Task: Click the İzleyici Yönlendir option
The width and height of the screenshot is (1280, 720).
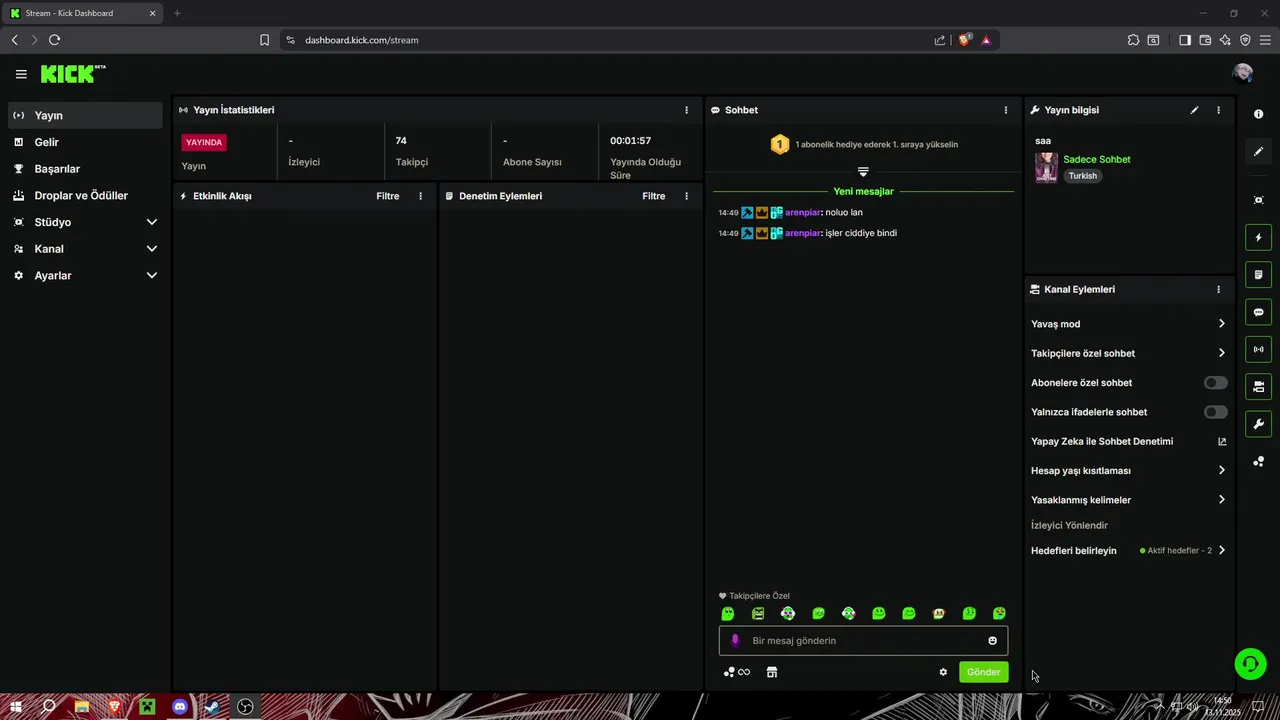Action: [1069, 525]
